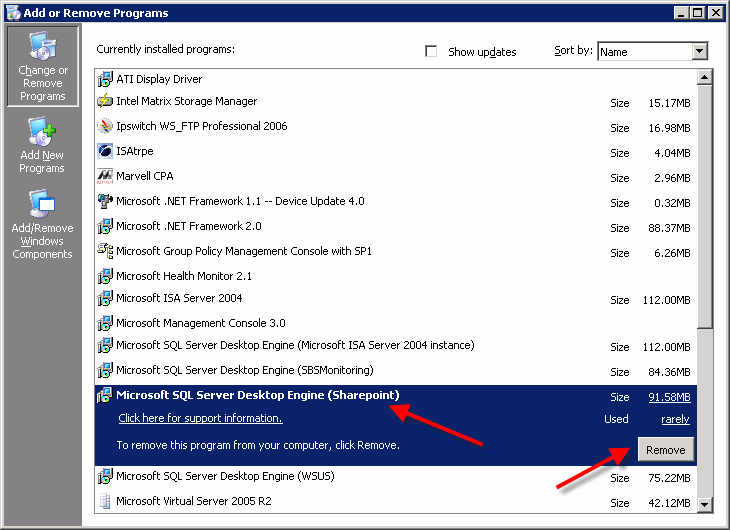The image size is (730, 530).
Task: Click the Intel Matrix Storage Manager icon
Action: click(105, 101)
